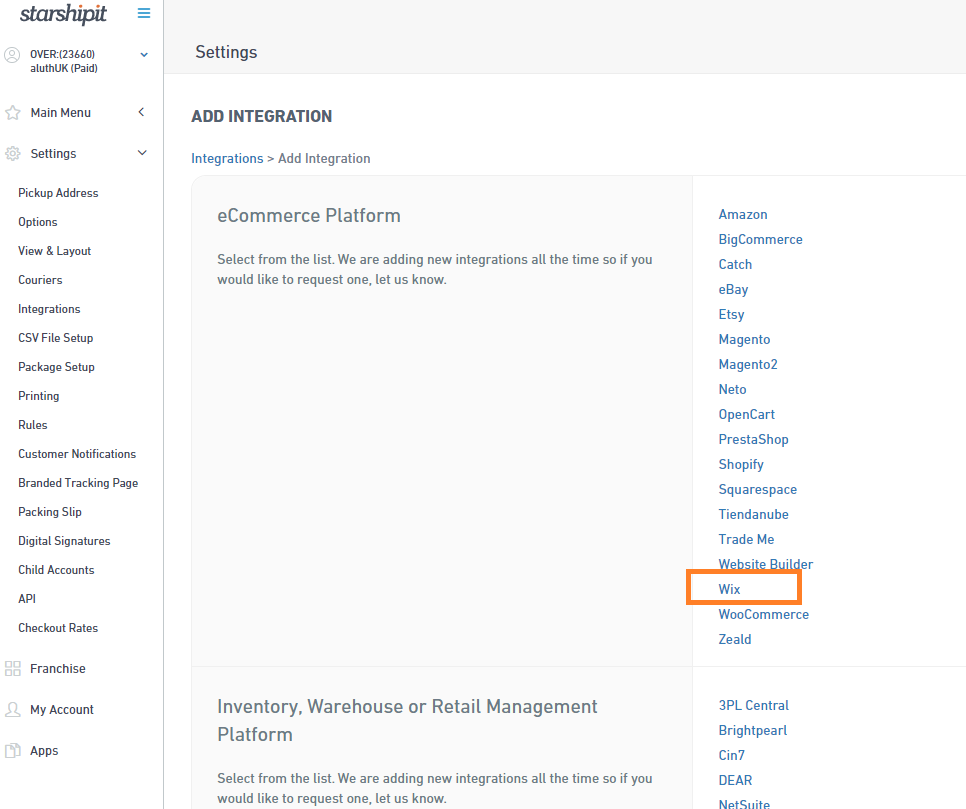Click the My Account person icon

click(x=12, y=709)
